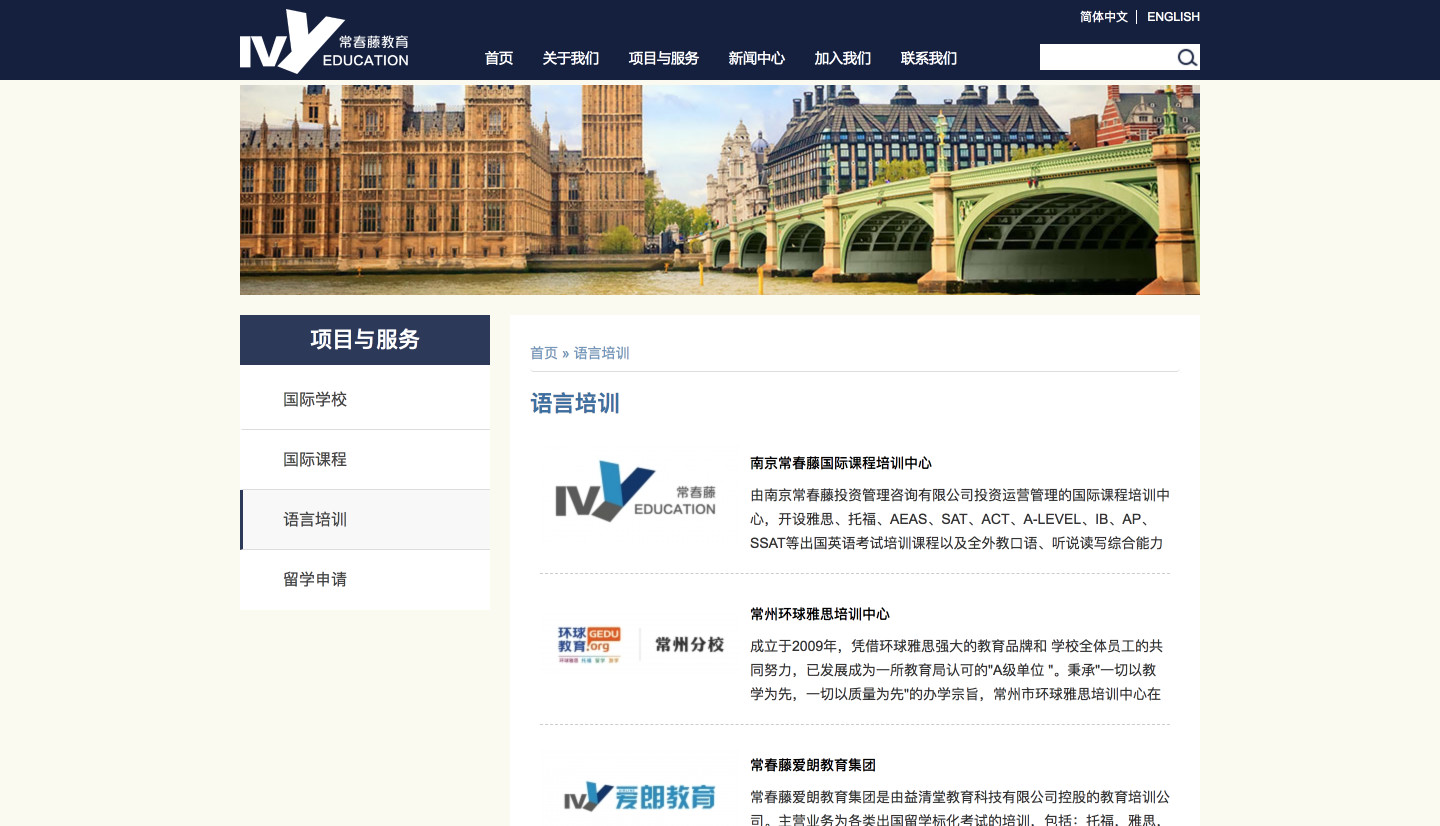Click 加入我们 in the top menu
1440x826 pixels.
[x=843, y=58]
